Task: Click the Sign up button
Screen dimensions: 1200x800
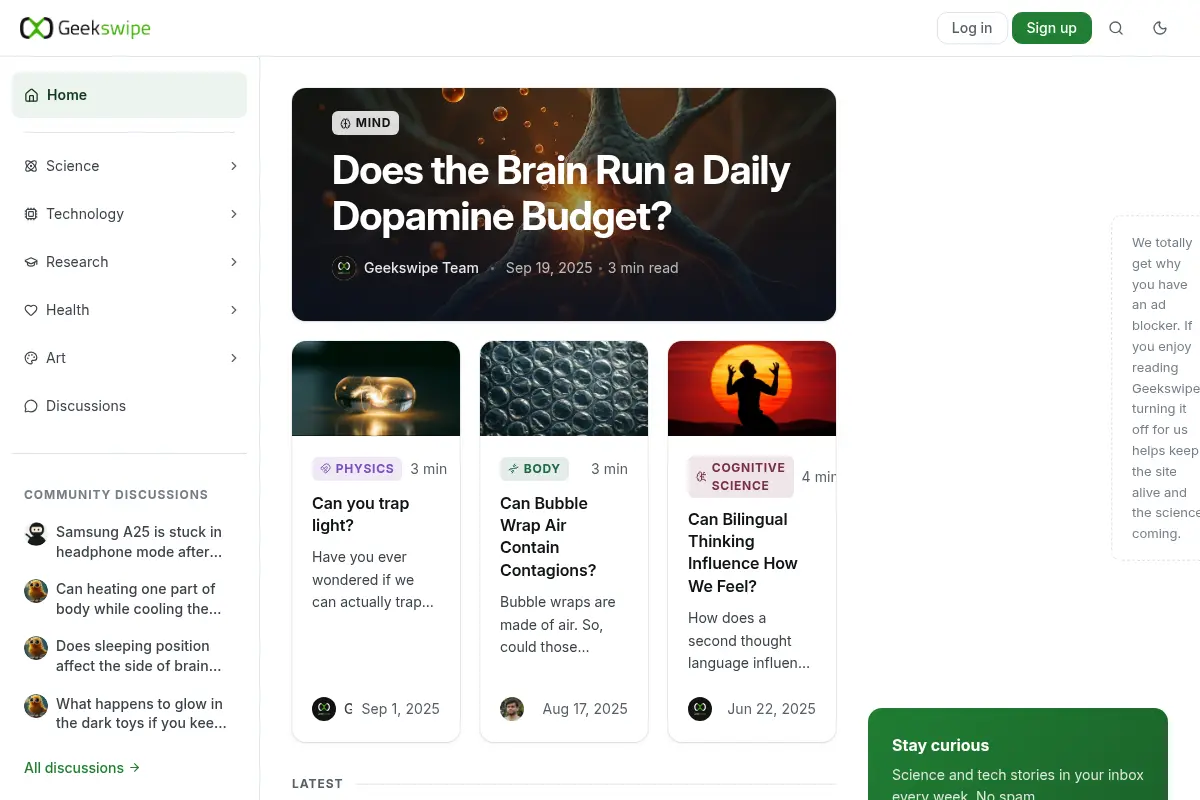Action: (x=1052, y=28)
